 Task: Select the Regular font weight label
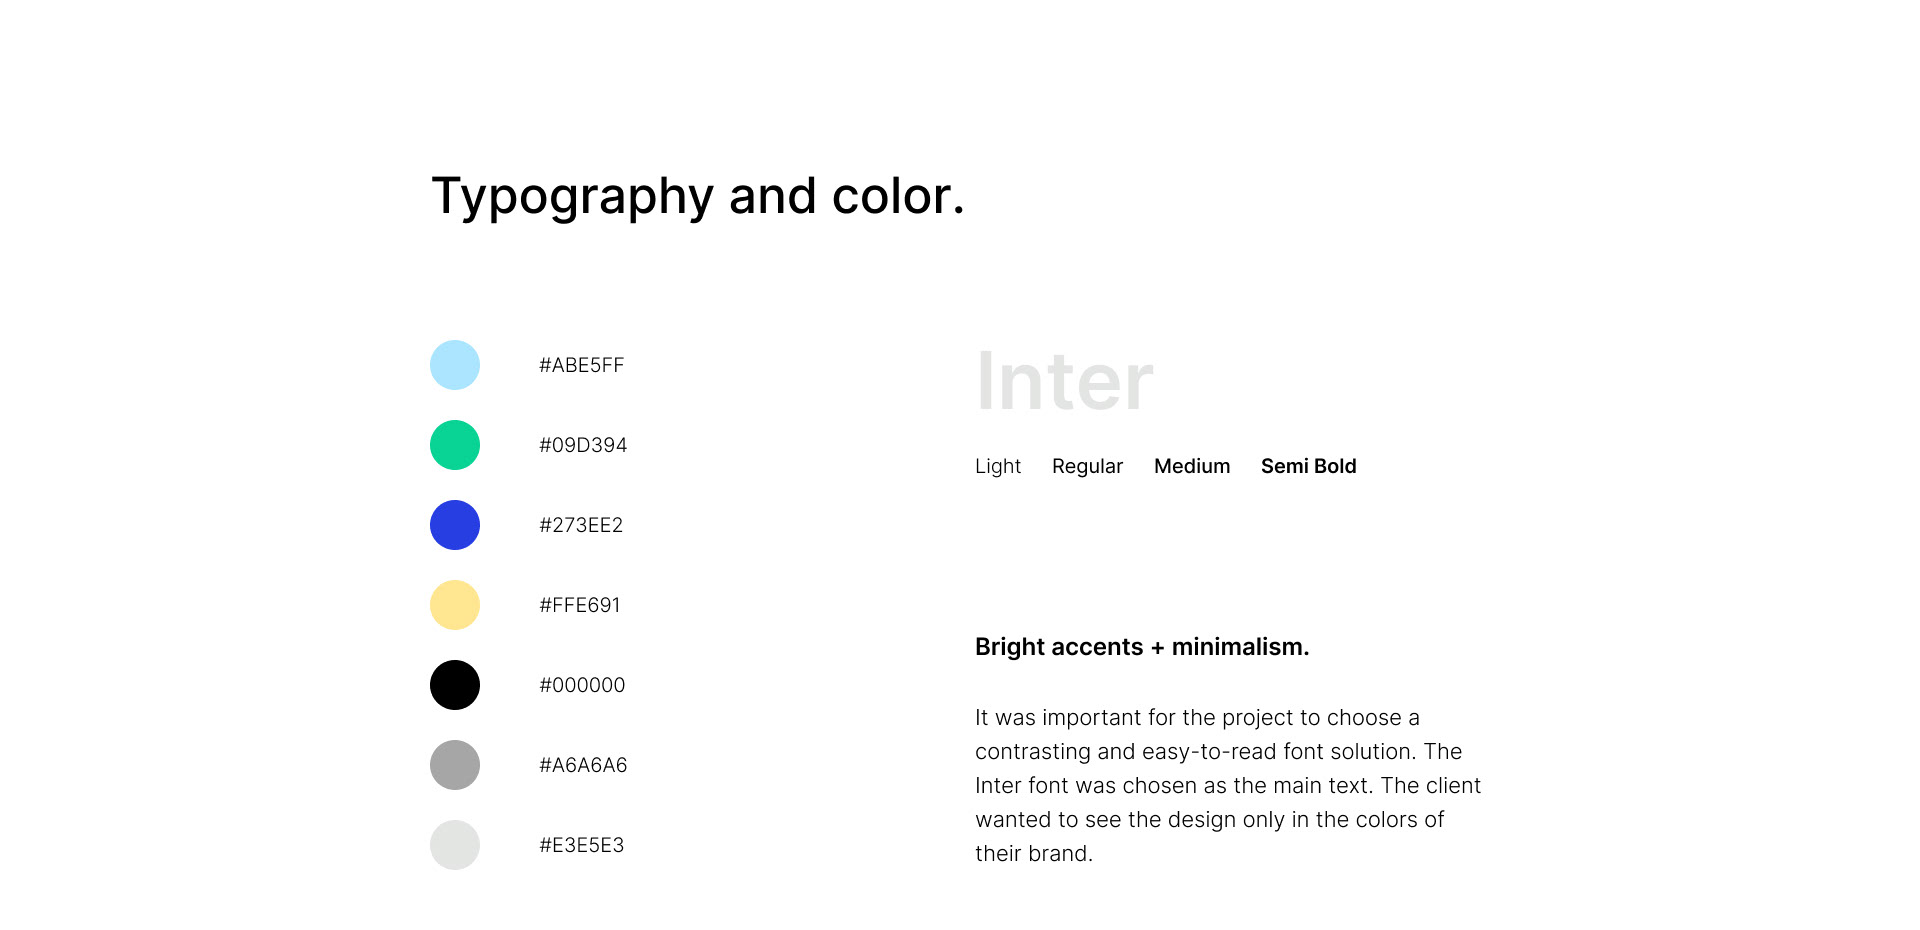[1087, 466]
